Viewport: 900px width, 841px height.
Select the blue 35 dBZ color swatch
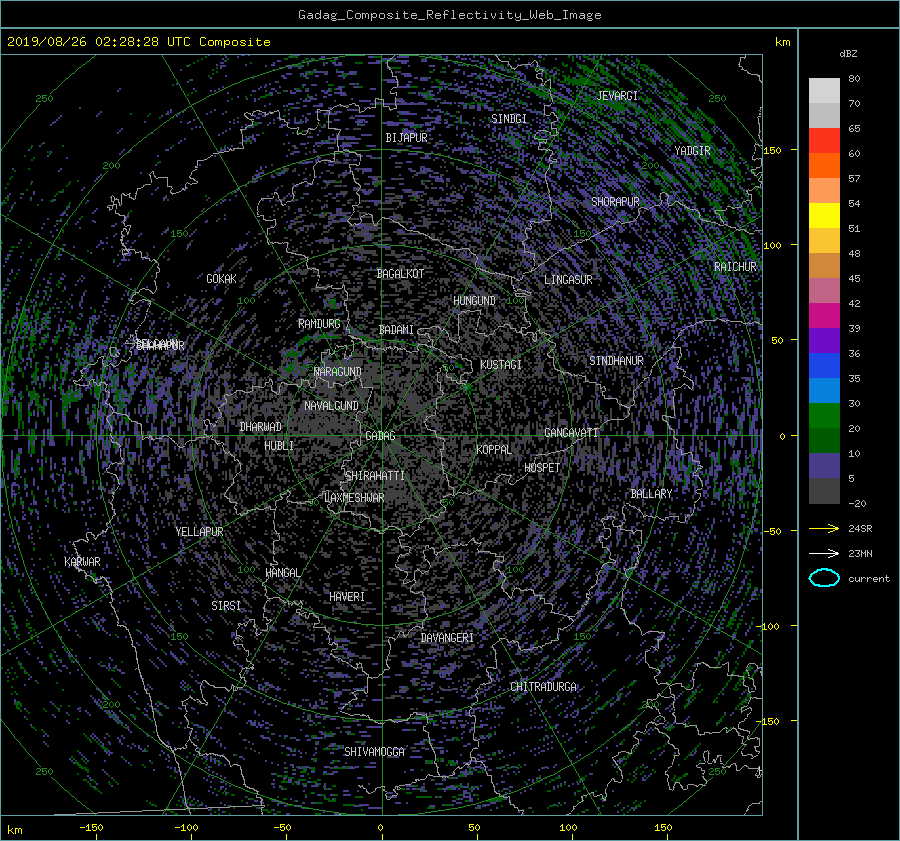tap(824, 365)
